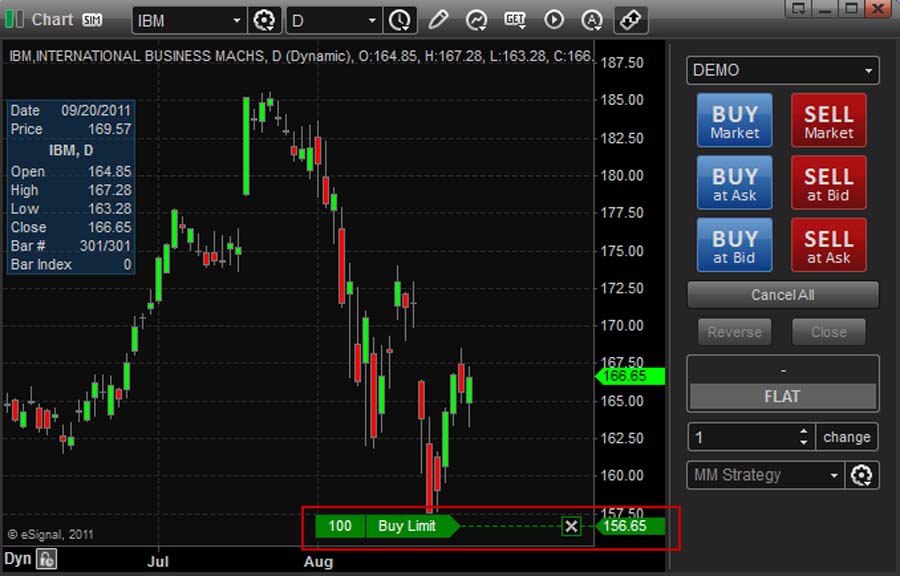Image resolution: width=900 pixels, height=576 pixels.
Task: Click the Price 169.57 row in data box
Action: pos(71,129)
